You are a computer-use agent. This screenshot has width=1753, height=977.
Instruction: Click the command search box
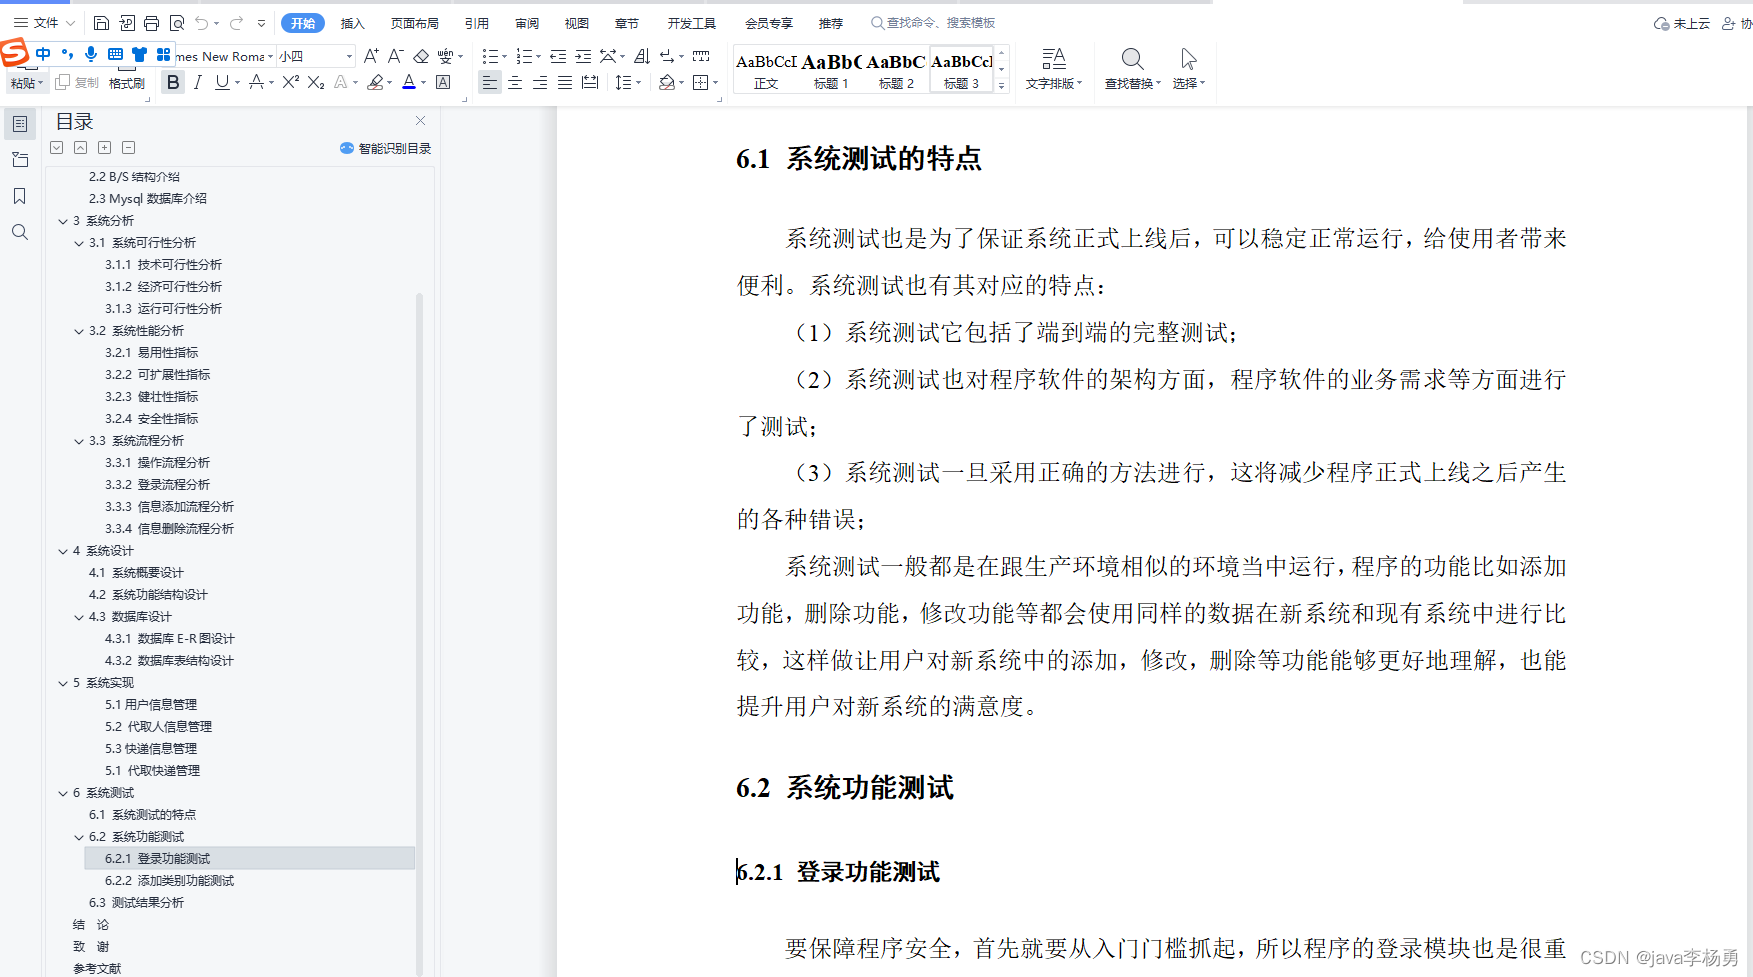933,23
